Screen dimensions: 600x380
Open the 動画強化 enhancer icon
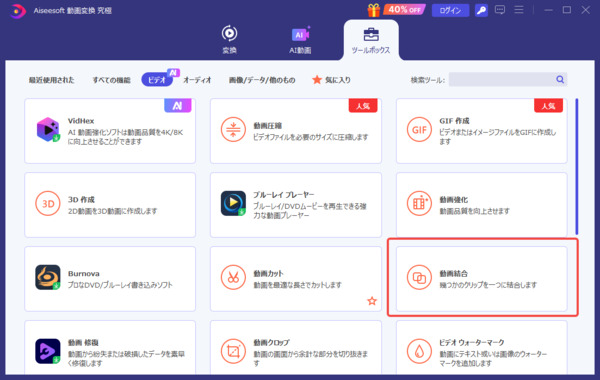click(419, 204)
